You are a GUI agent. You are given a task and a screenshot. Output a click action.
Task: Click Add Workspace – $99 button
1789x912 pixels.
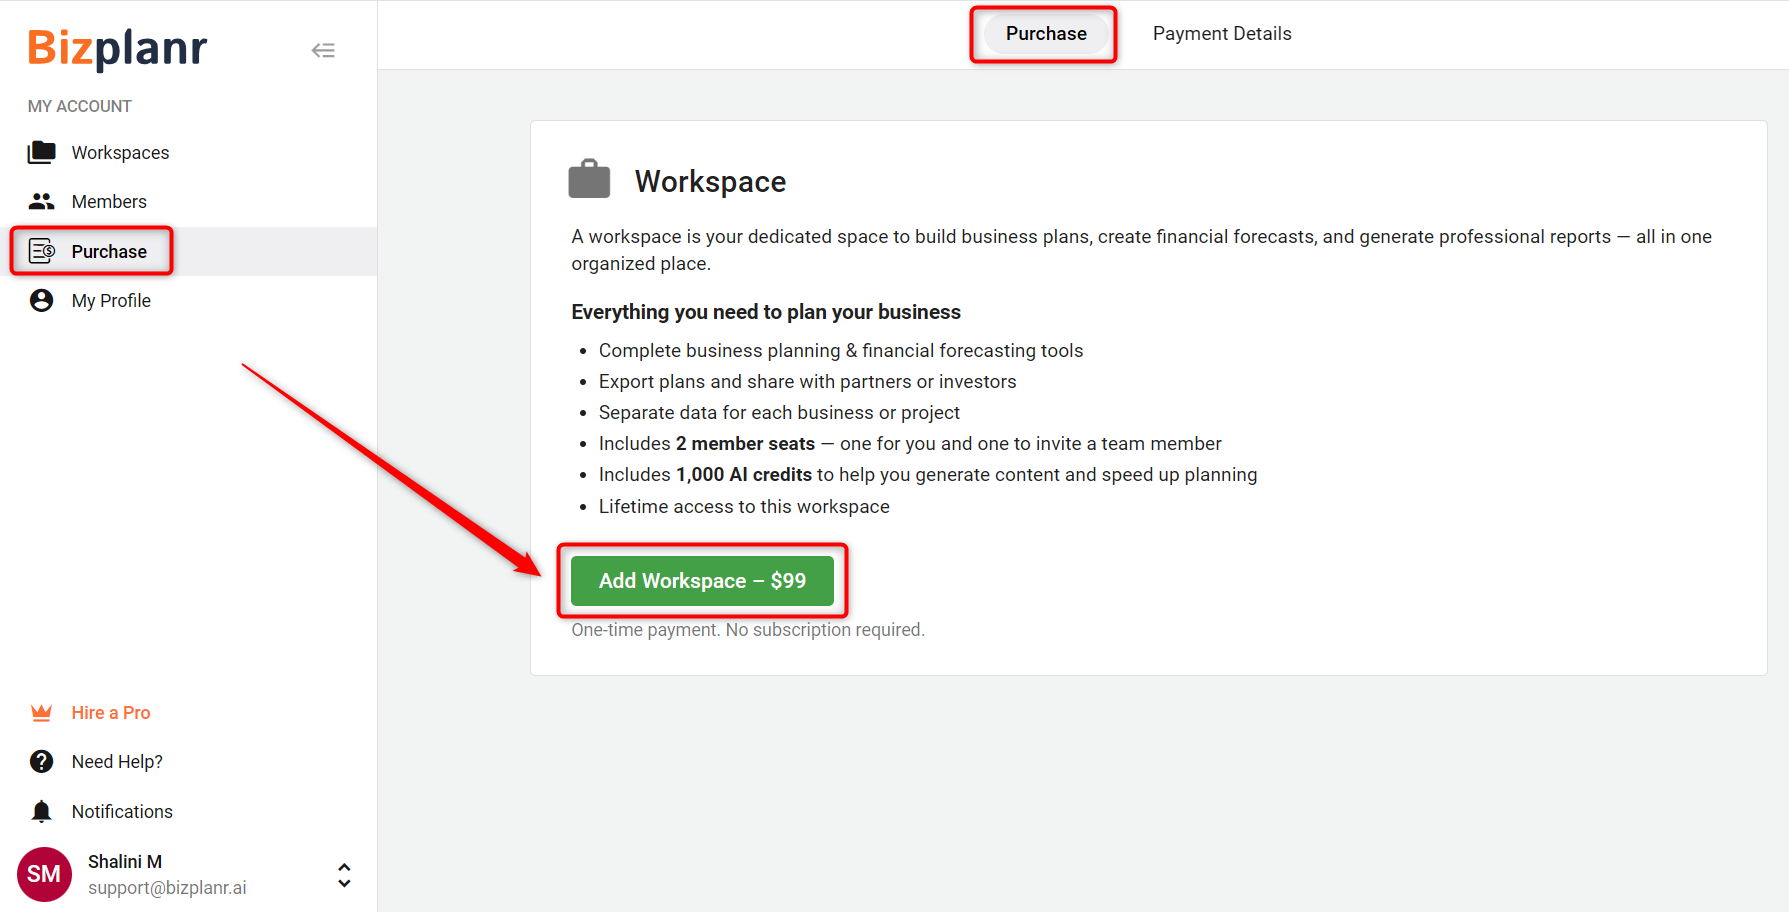tap(702, 581)
